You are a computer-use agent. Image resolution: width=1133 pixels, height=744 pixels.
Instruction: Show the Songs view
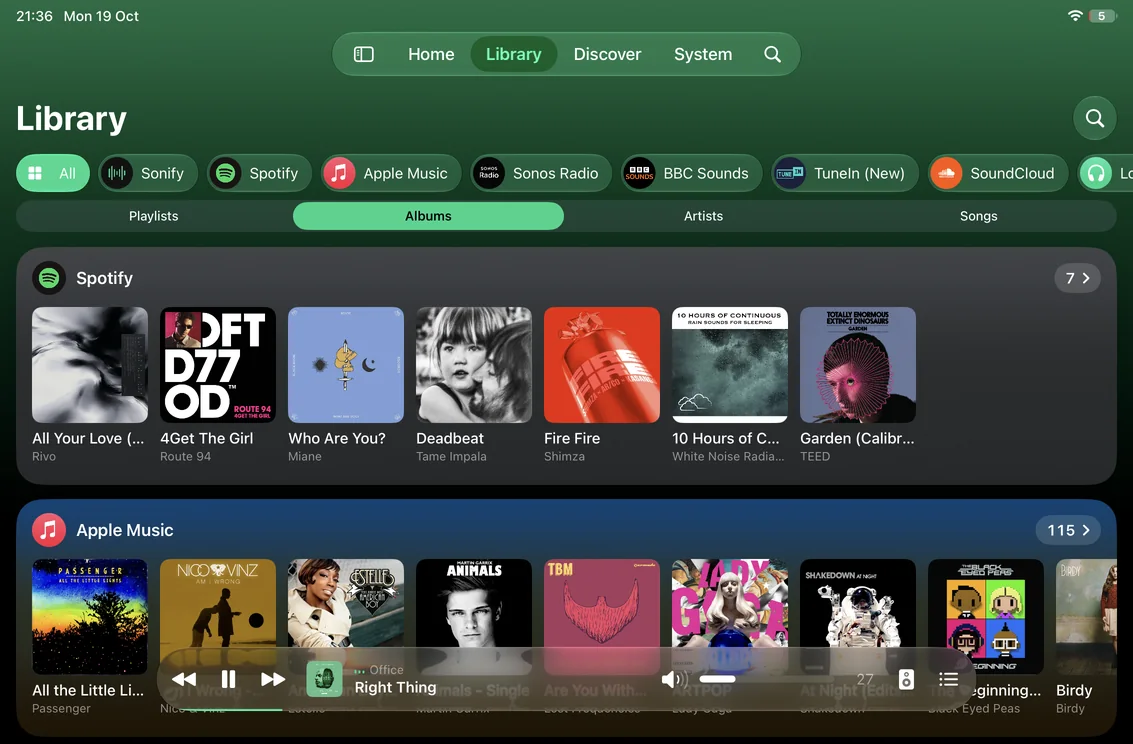tap(978, 216)
